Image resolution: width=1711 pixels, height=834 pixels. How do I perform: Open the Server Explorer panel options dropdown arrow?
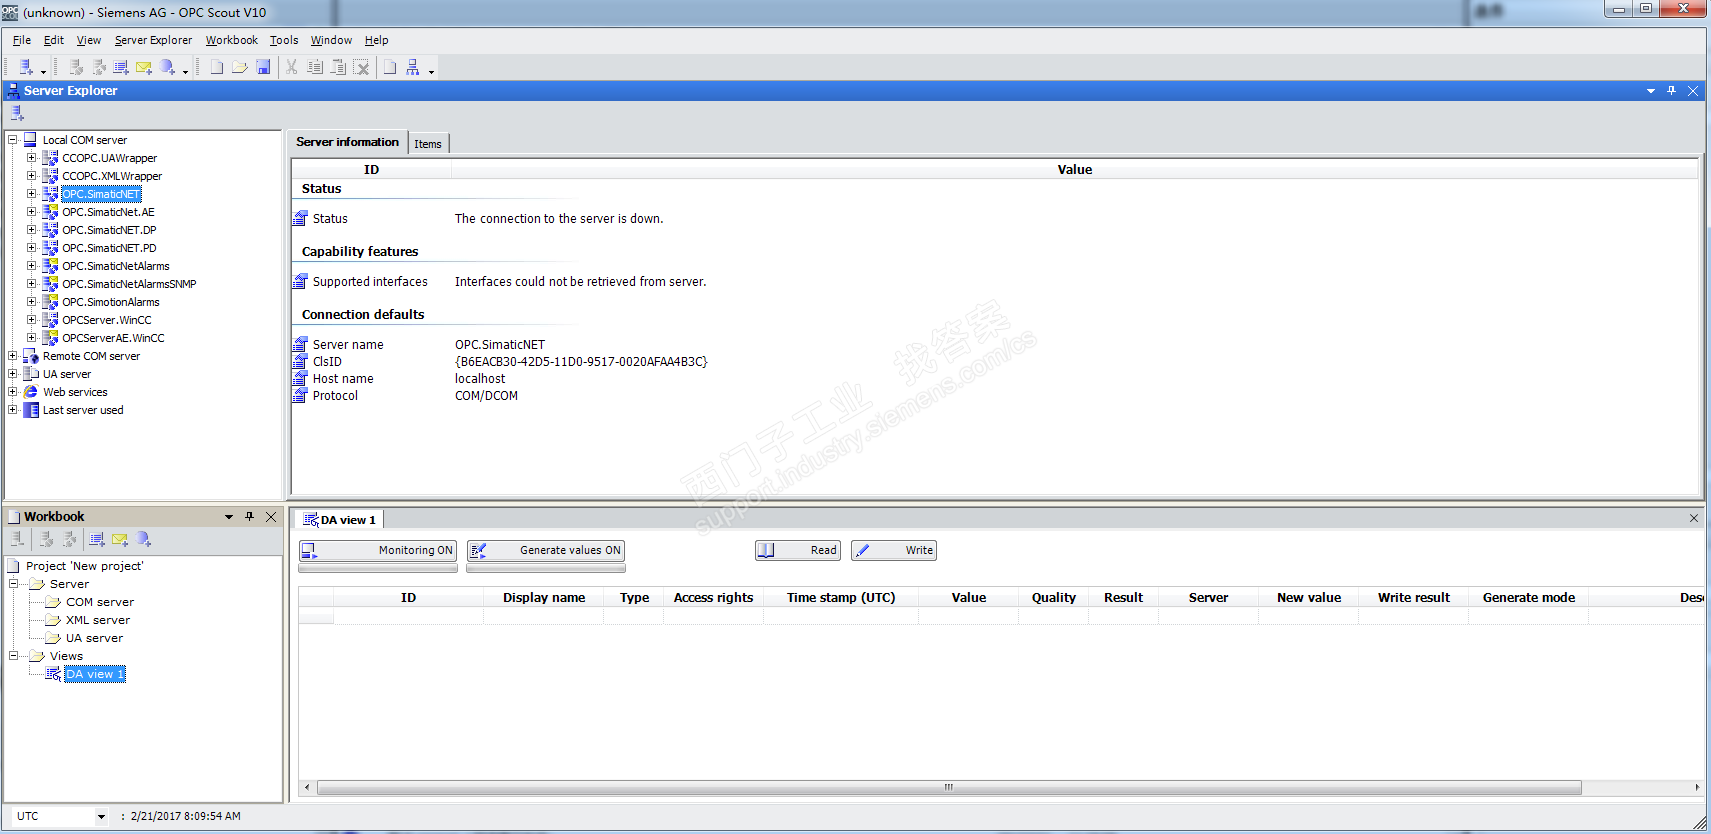(x=1650, y=91)
